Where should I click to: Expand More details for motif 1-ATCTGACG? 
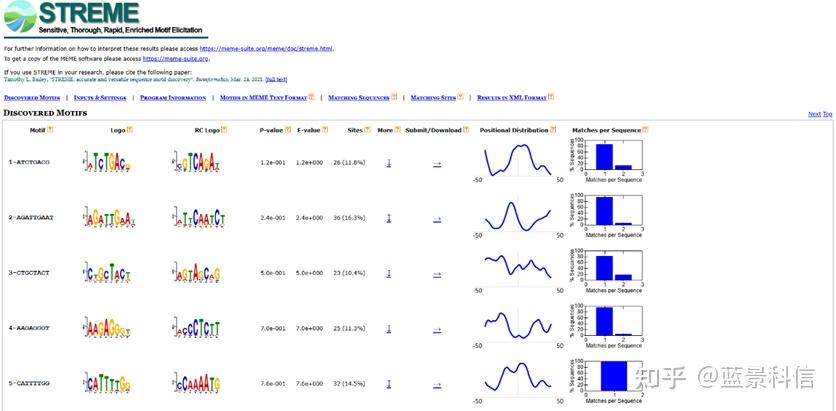tap(389, 163)
